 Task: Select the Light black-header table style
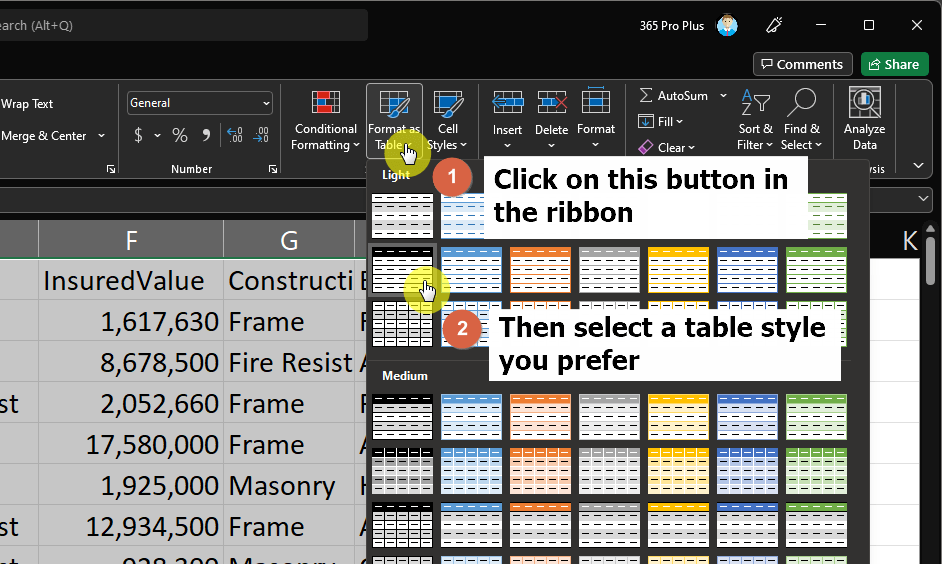pyautogui.click(x=403, y=270)
